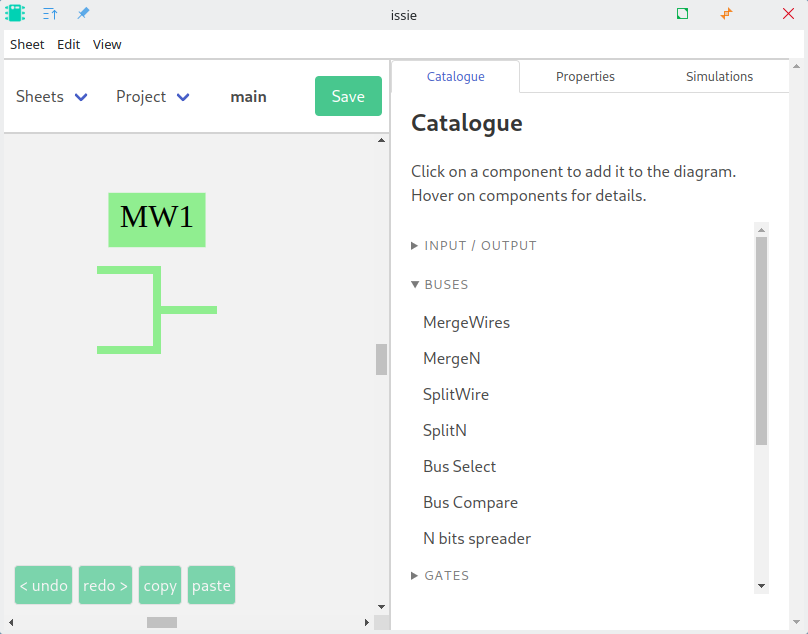
Task: Click the issie chip app icon
Action: coord(15,14)
